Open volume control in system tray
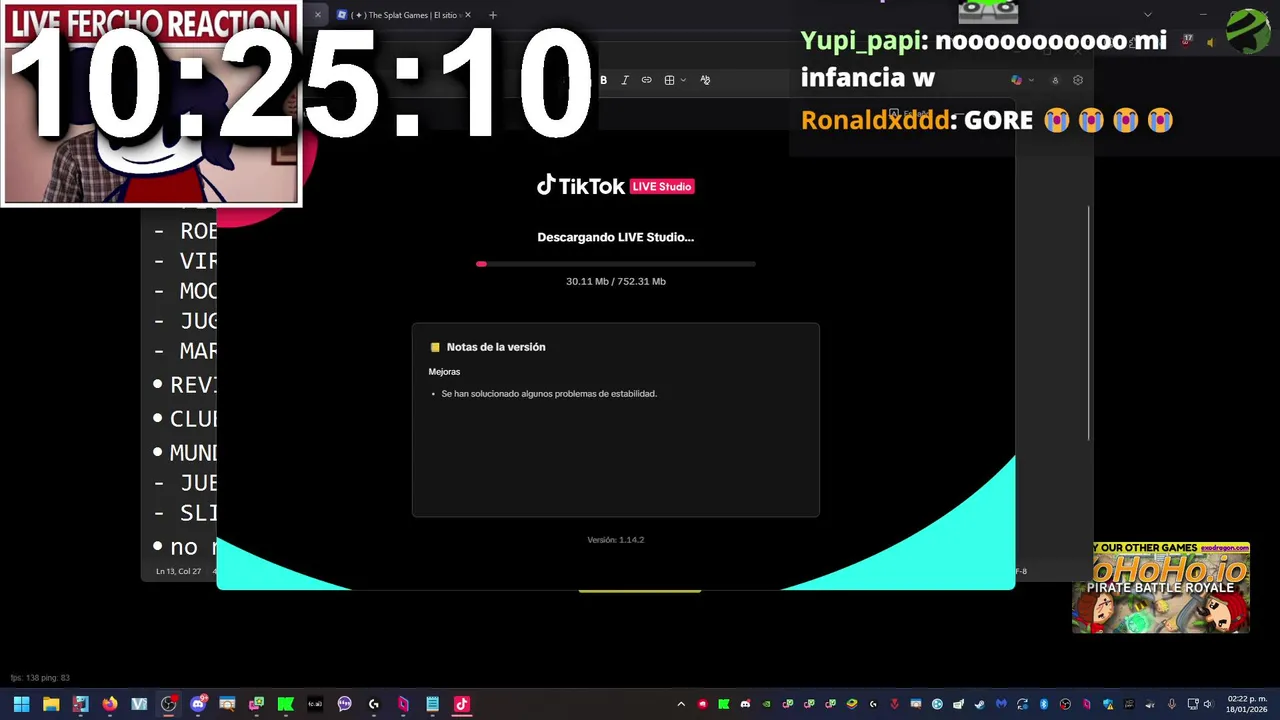Screen dimensions: 1280x720 (x=1208, y=704)
